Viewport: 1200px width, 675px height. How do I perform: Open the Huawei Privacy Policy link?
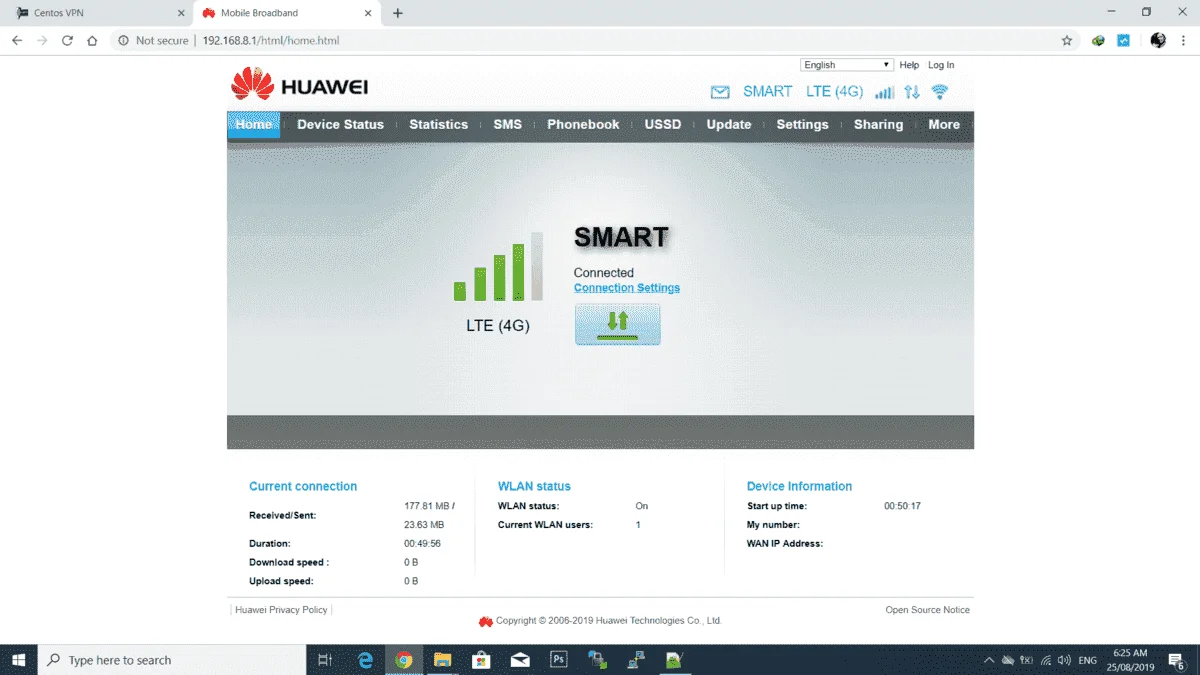click(x=281, y=610)
